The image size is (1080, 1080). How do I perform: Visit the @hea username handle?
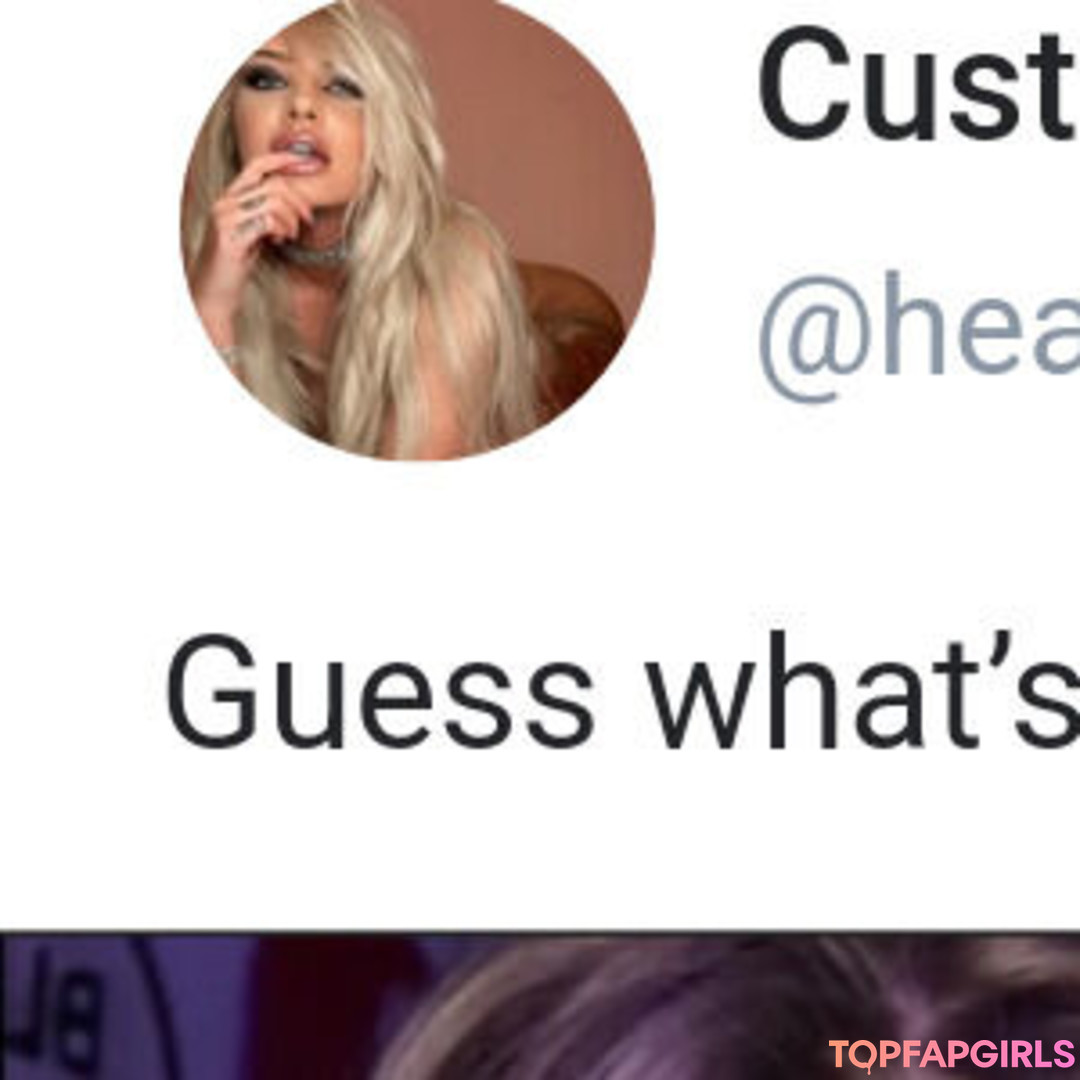click(x=919, y=336)
